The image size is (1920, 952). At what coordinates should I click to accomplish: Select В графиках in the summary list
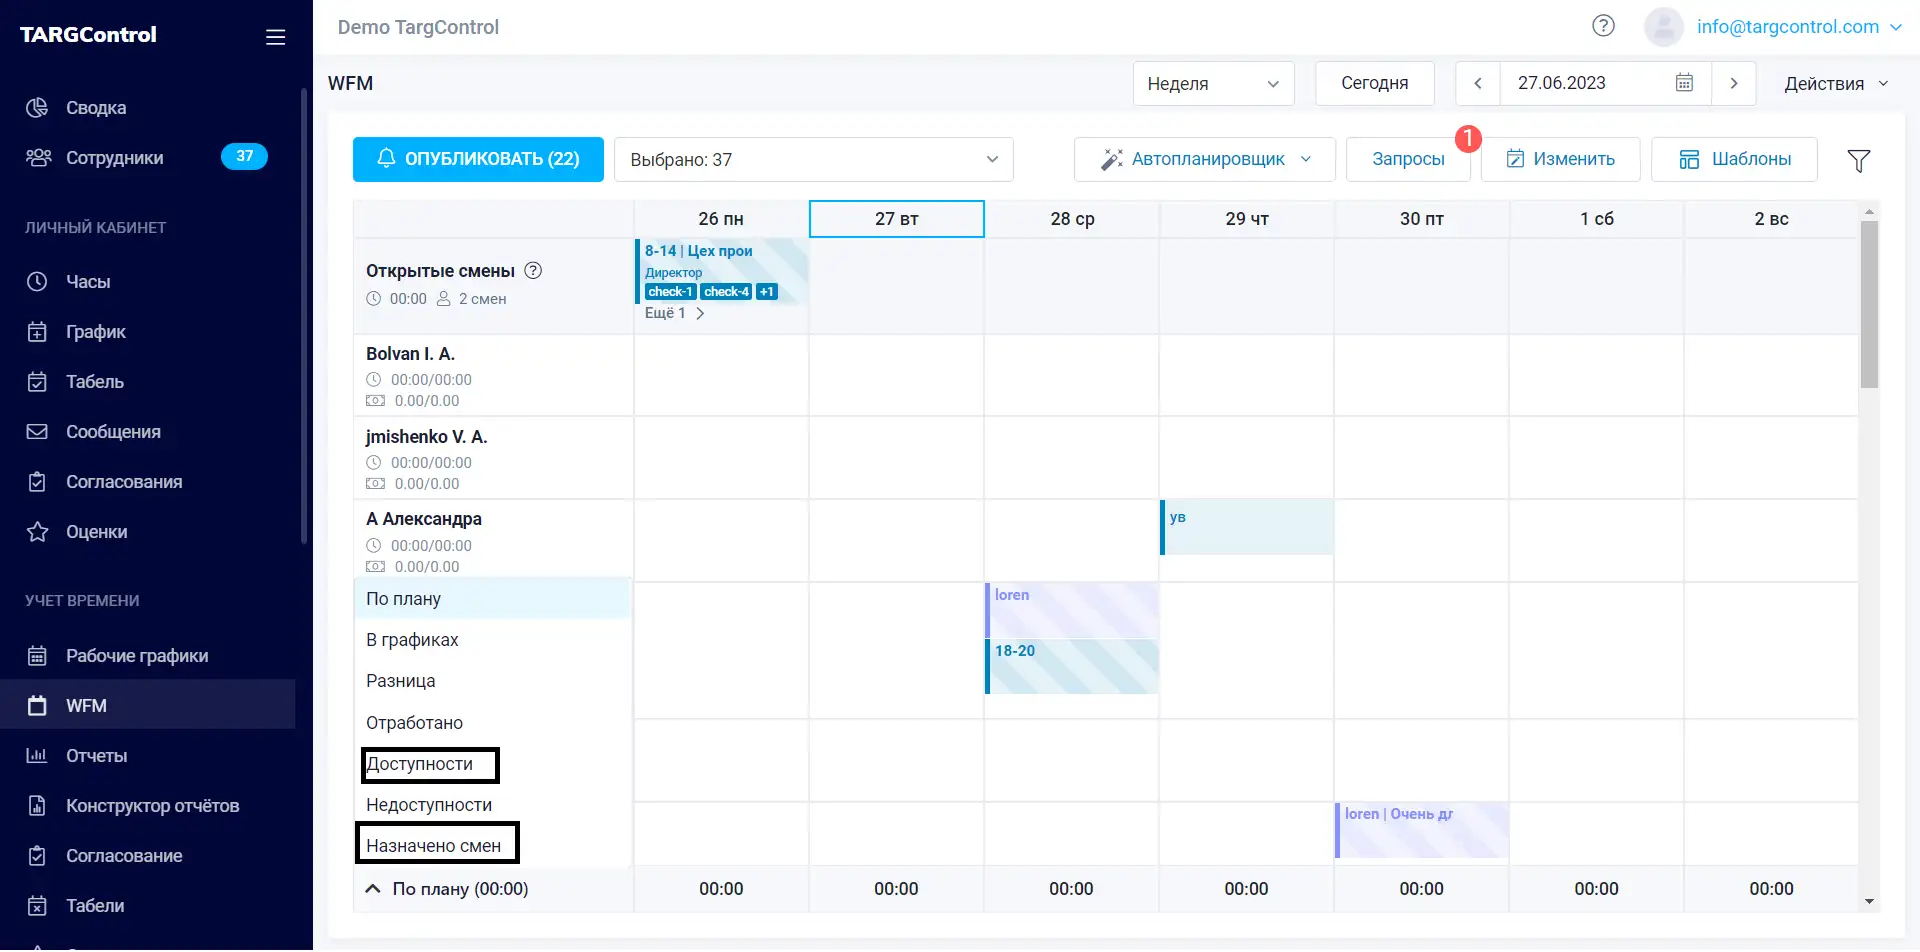click(492, 640)
